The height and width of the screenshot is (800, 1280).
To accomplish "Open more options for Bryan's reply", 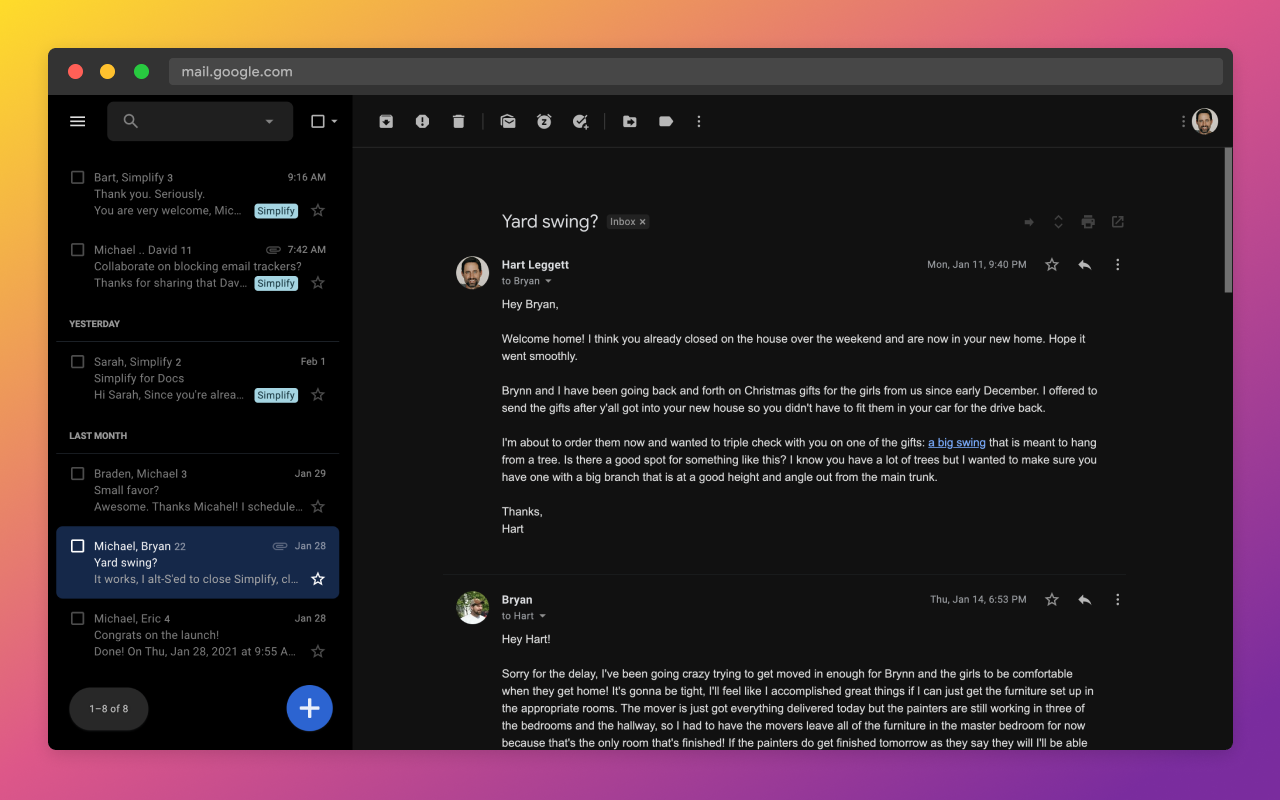I will pyautogui.click(x=1117, y=599).
